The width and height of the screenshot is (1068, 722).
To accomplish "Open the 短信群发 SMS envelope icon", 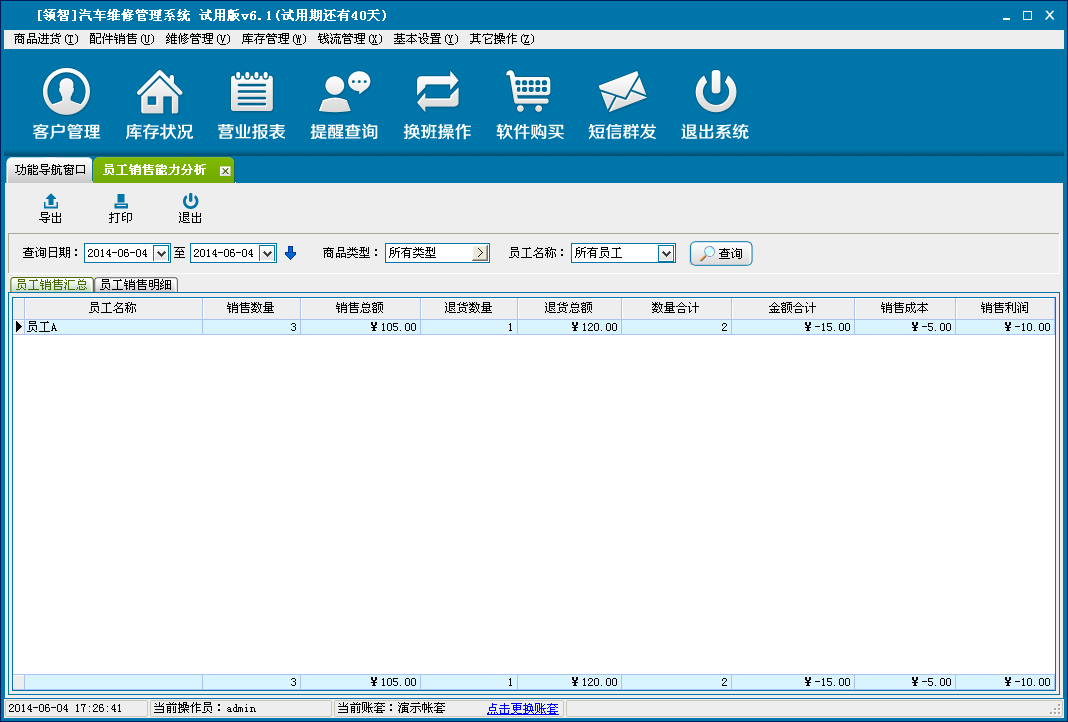I will [622, 94].
